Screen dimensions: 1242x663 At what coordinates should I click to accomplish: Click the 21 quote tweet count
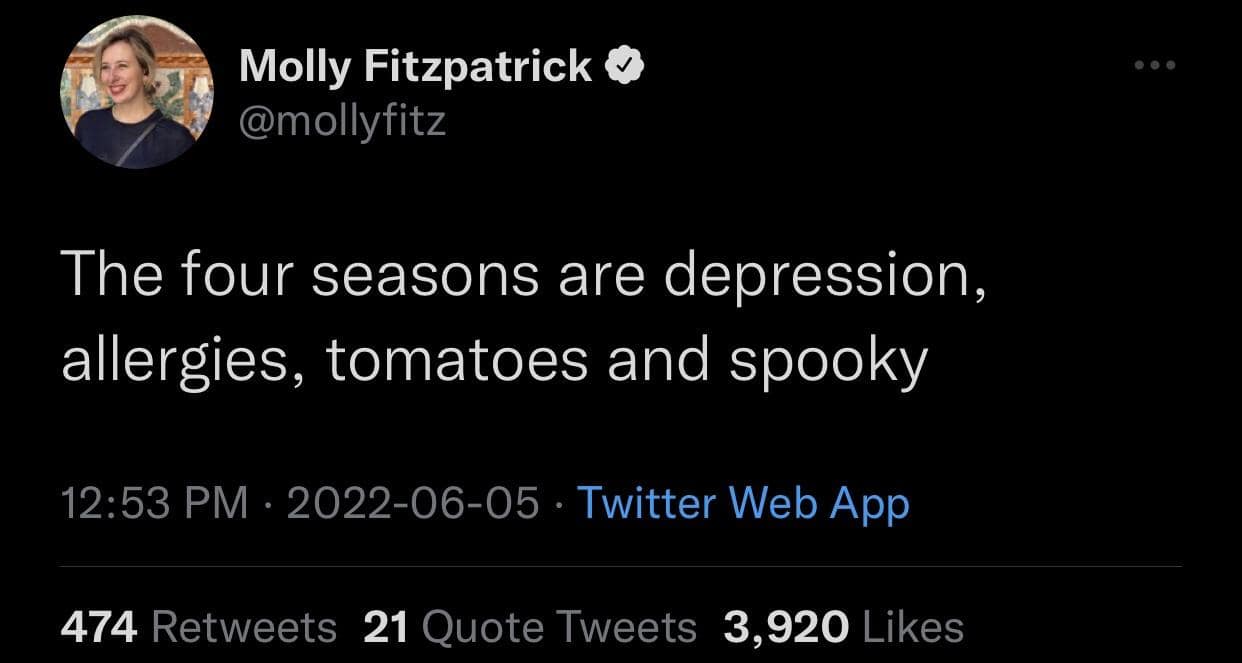(x=385, y=627)
